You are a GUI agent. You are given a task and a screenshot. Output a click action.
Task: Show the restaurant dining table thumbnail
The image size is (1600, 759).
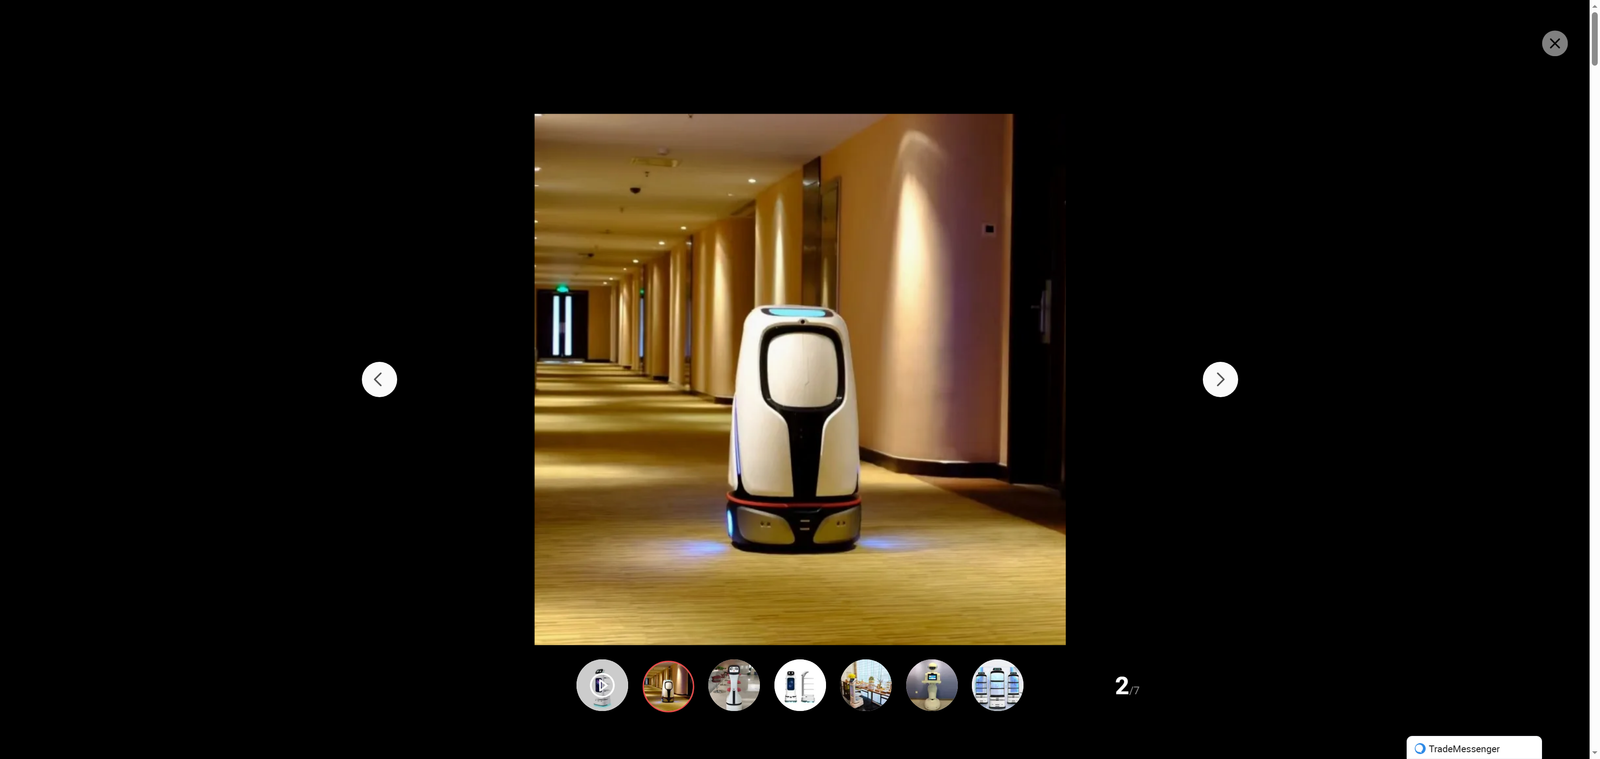(866, 685)
